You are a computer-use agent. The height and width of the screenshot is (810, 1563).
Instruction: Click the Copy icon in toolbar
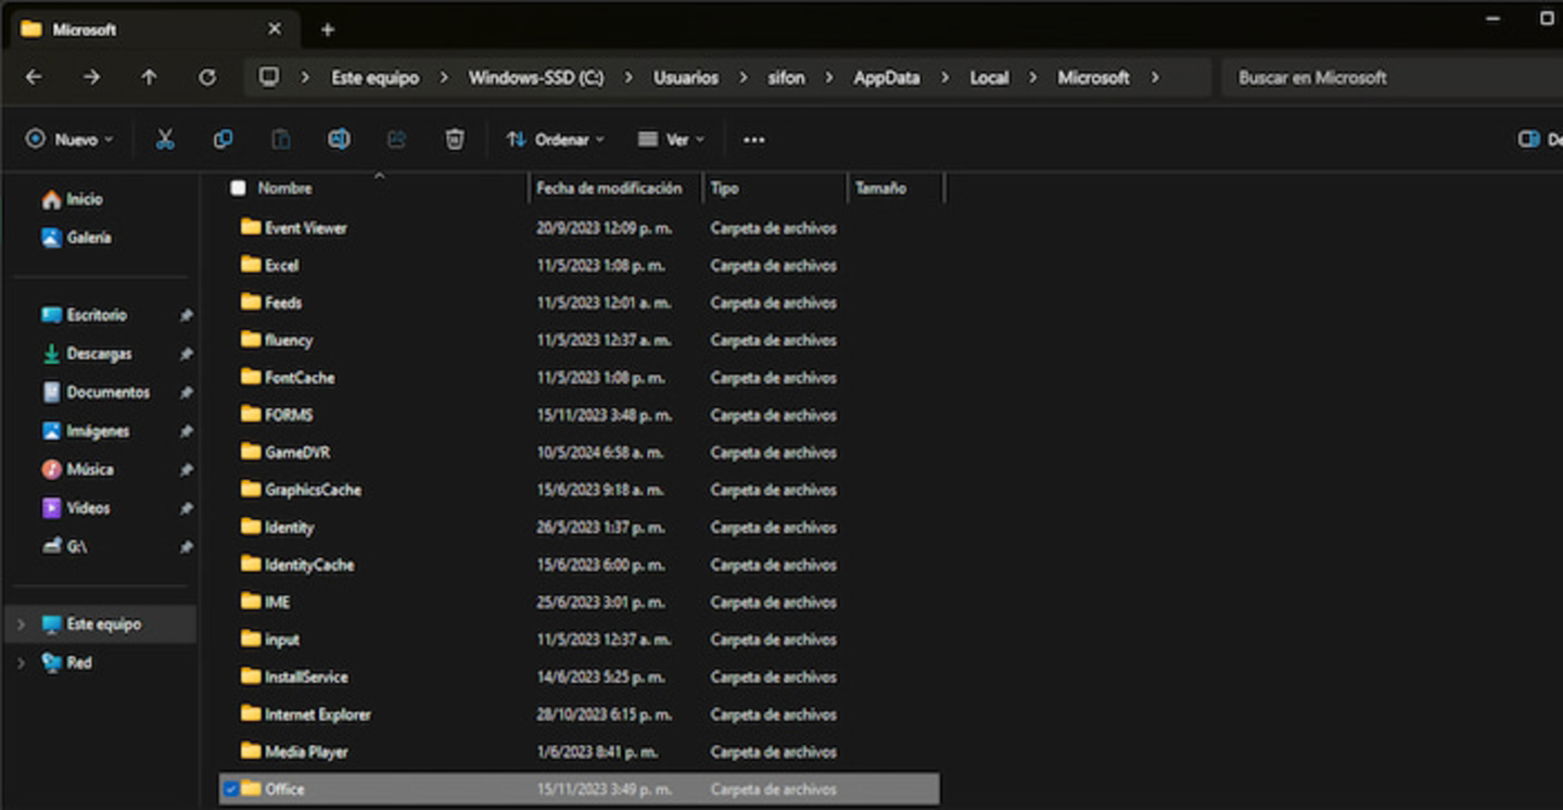pos(223,139)
